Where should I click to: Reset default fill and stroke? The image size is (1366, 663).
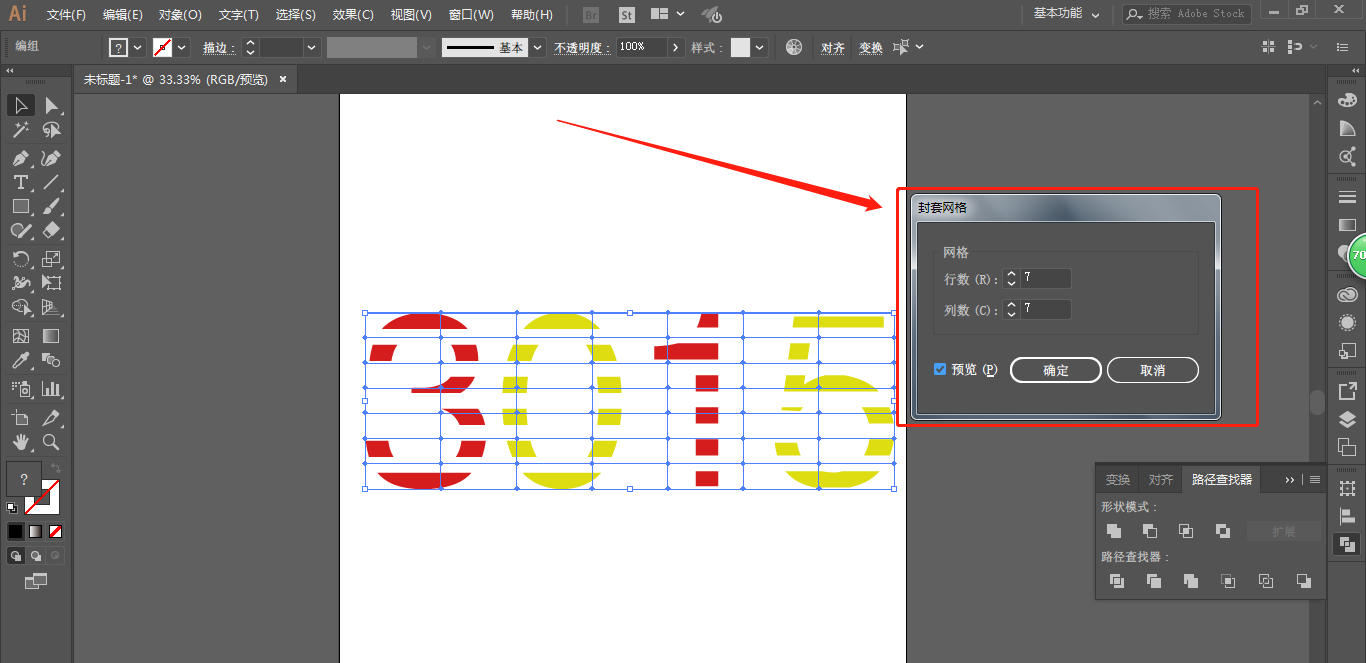pyautogui.click(x=12, y=508)
